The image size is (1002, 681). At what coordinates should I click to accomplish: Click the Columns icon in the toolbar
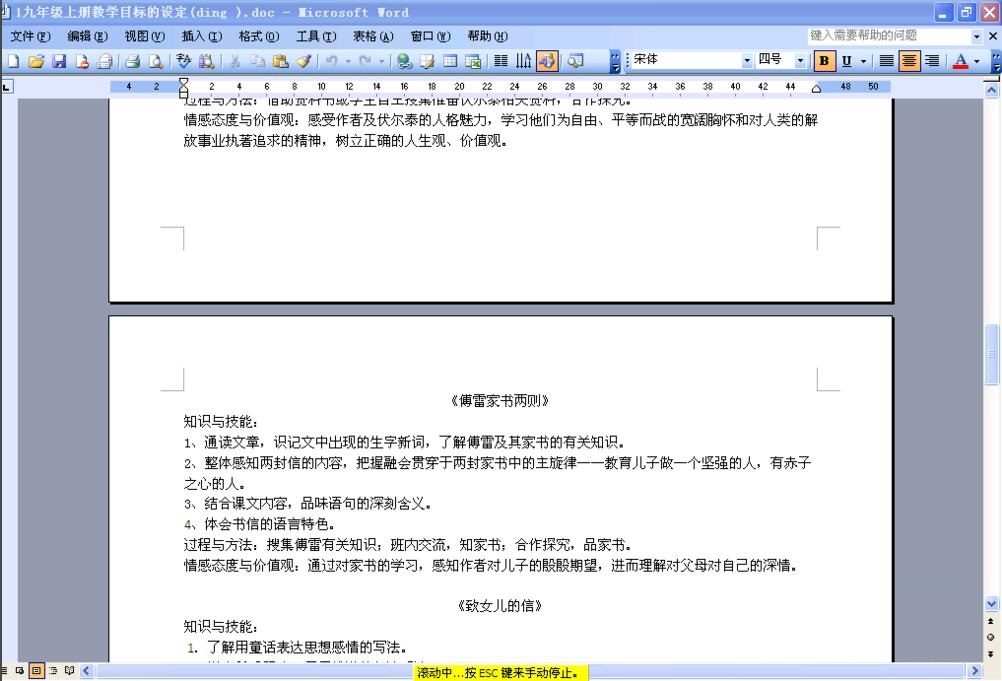(x=501, y=61)
